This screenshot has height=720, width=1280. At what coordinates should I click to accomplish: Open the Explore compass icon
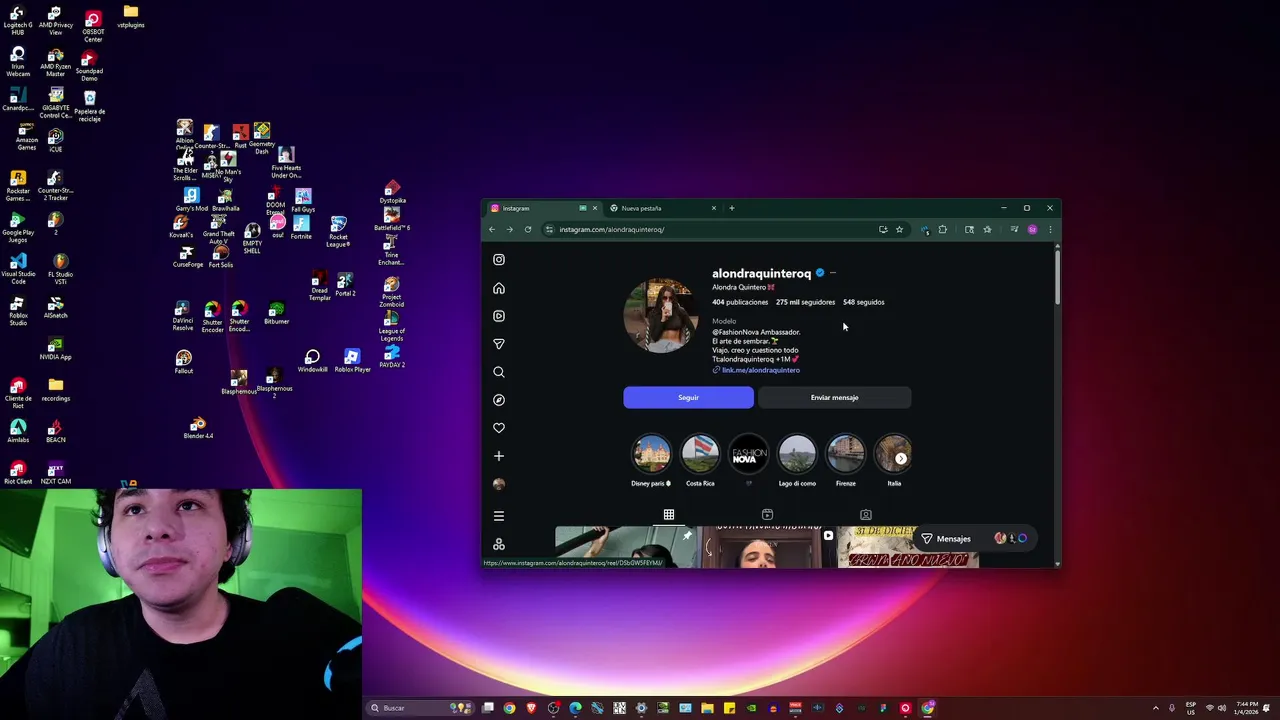pos(499,400)
